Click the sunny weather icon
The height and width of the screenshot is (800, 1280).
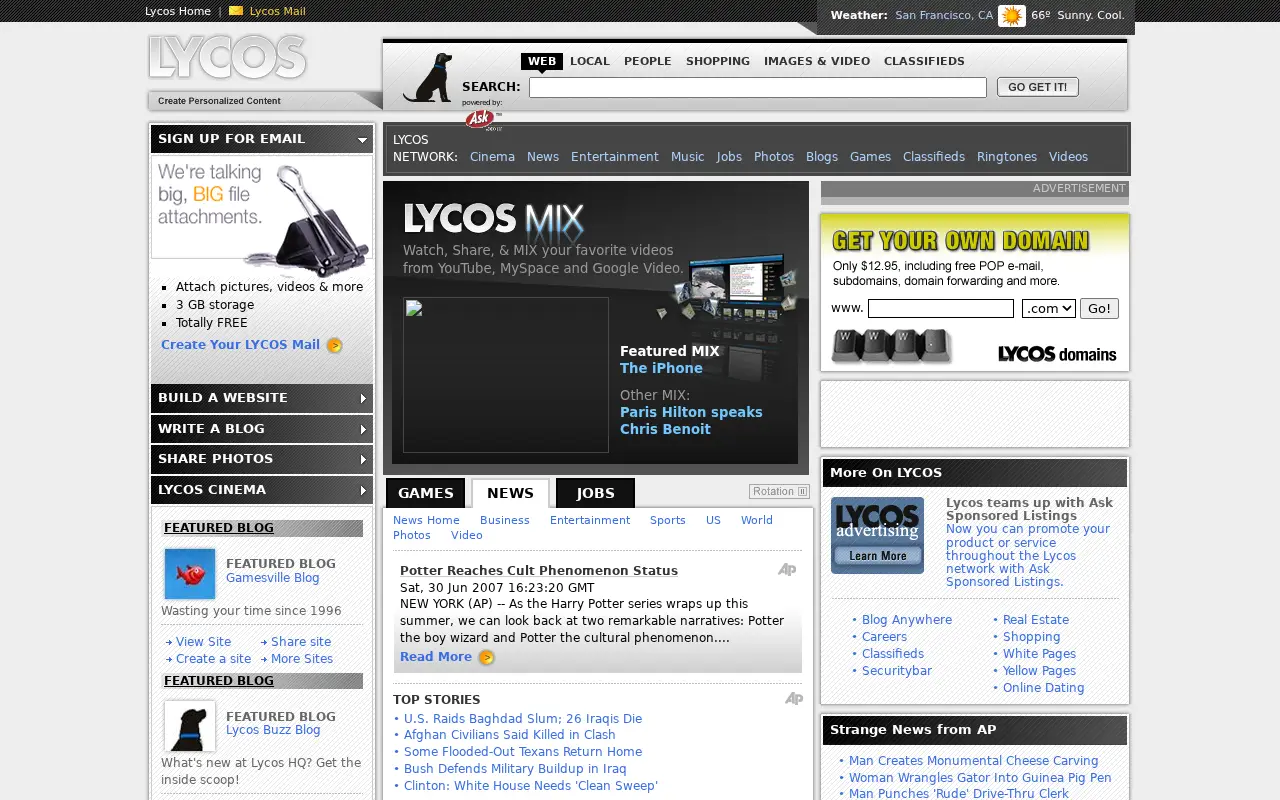1012,16
